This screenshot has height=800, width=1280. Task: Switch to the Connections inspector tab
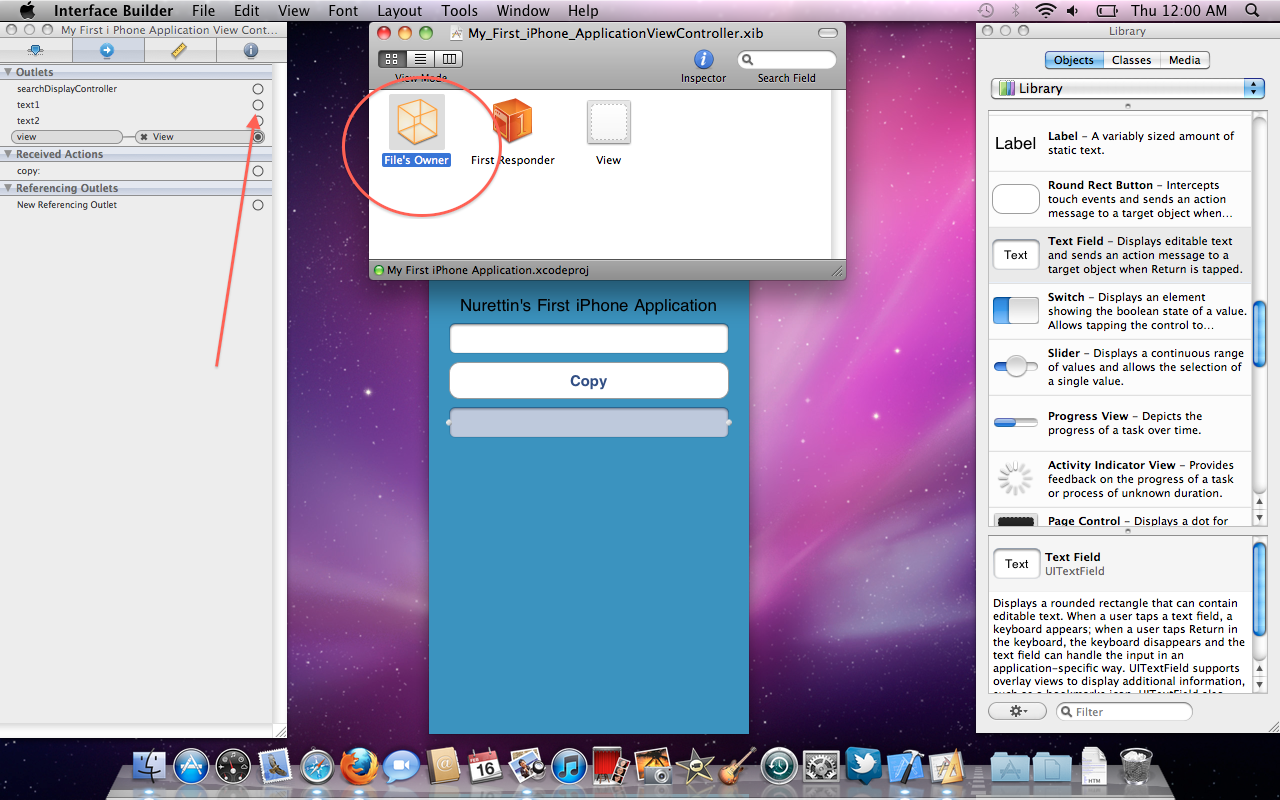point(108,50)
